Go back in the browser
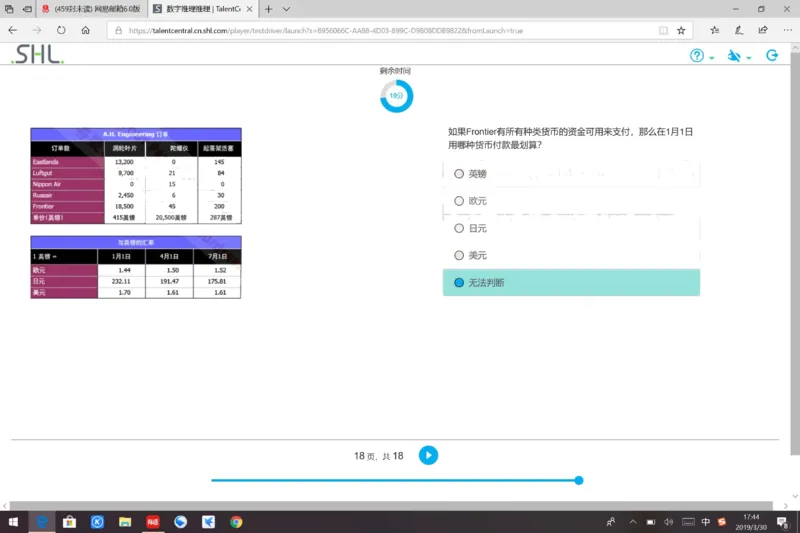The height and width of the screenshot is (533, 800). 13,30
